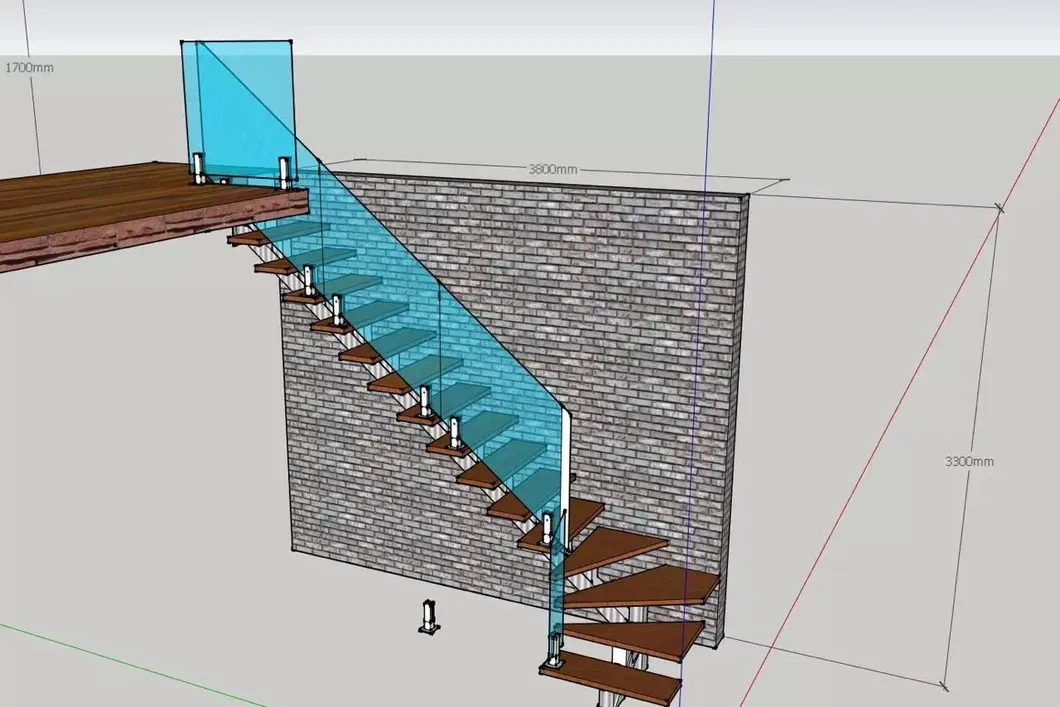Select the 3300mm height dimension text
This screenshot has width=1060, height=707.
[x=970, y=462]
